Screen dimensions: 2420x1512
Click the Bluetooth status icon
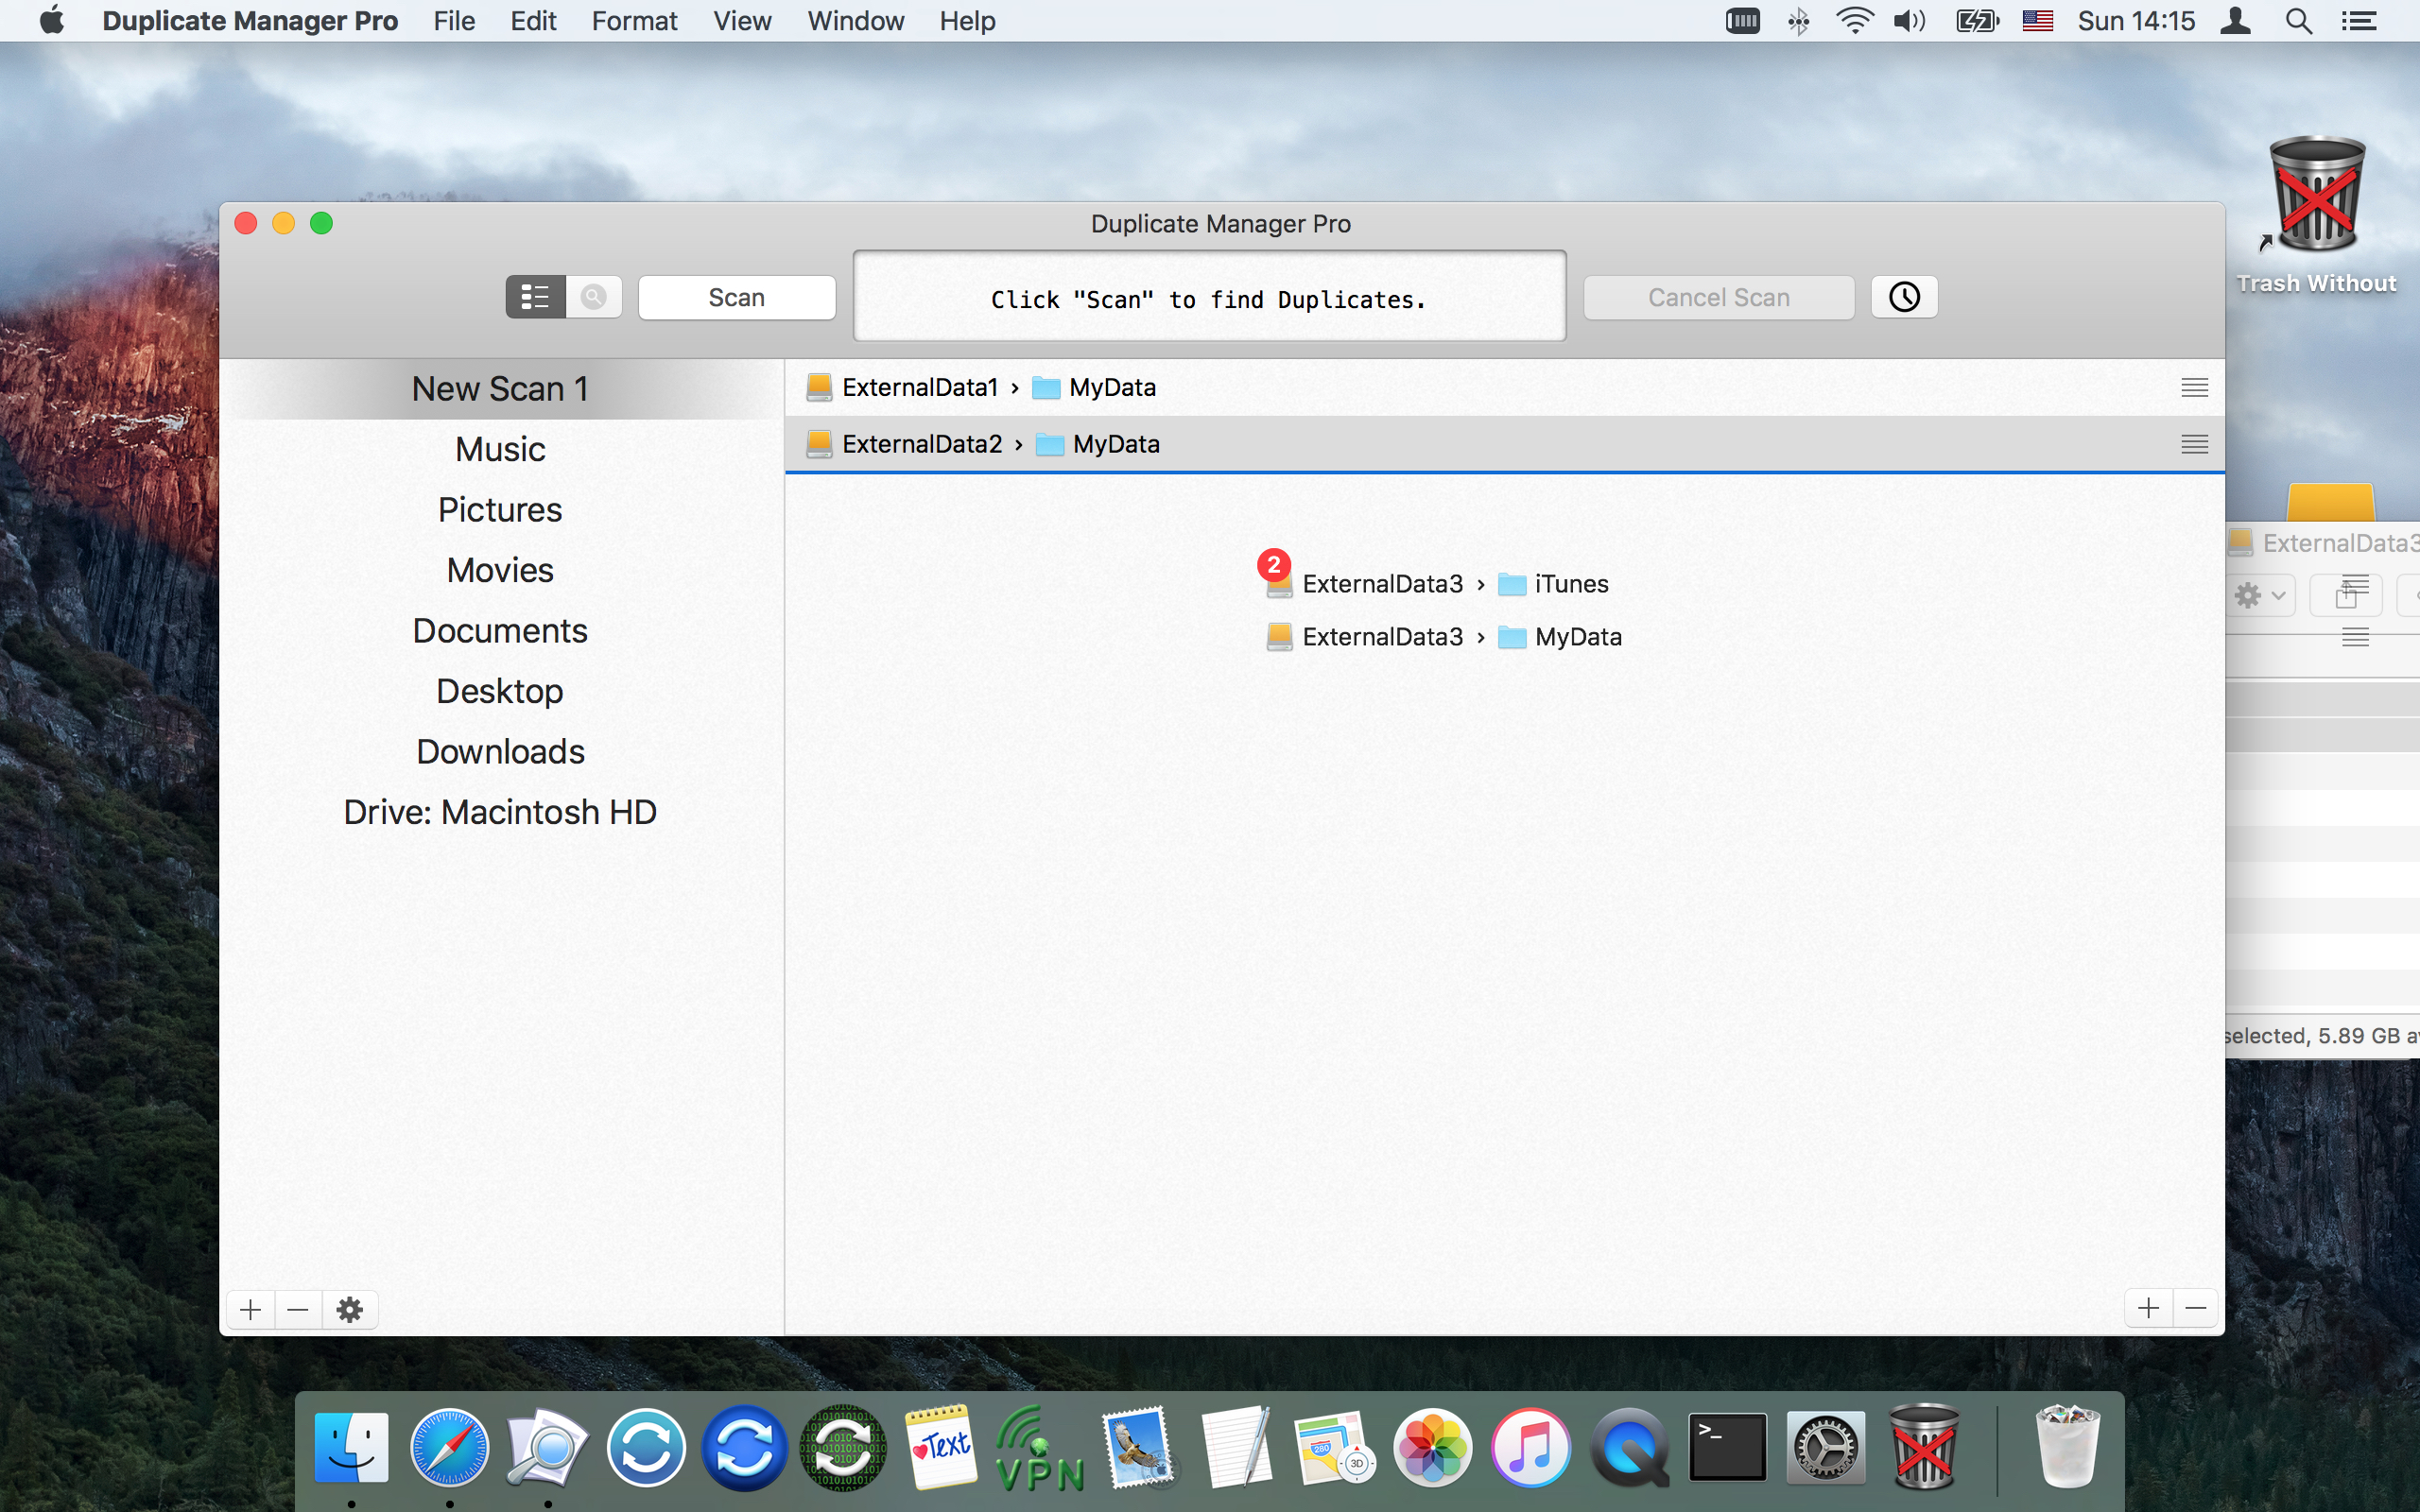[1798, 21]
